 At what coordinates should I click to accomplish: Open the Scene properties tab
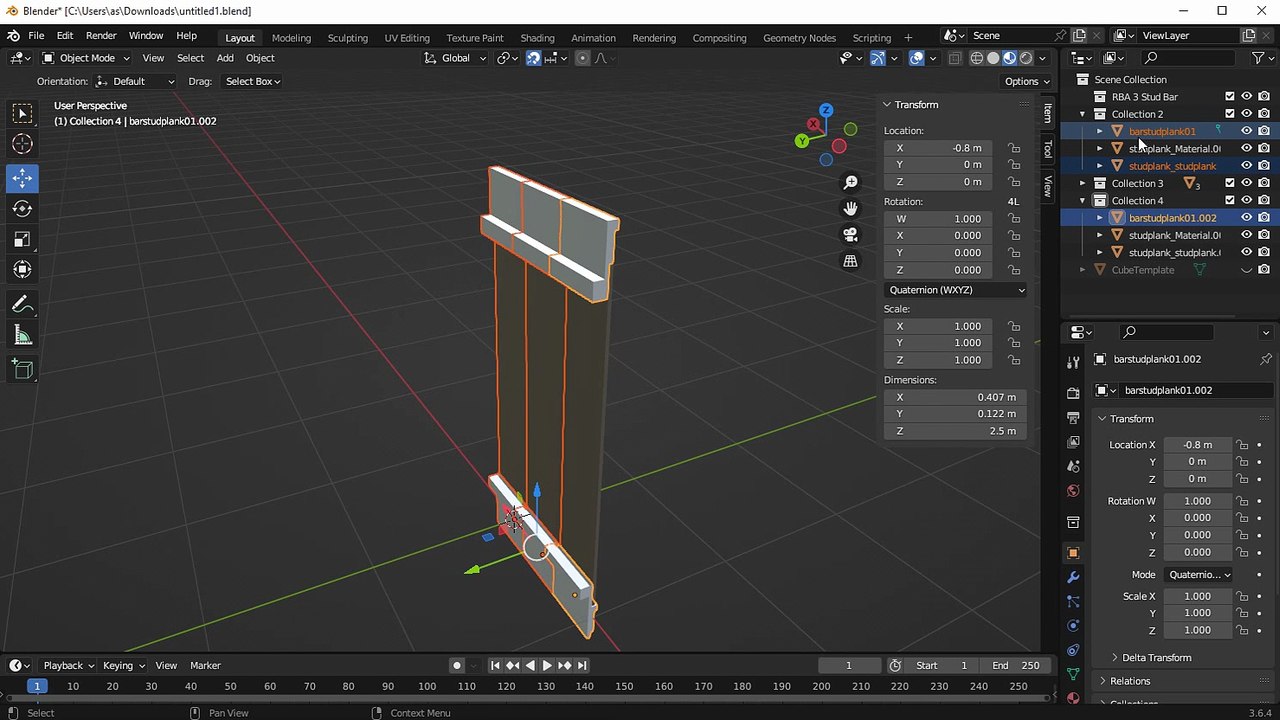(1073, 466)
